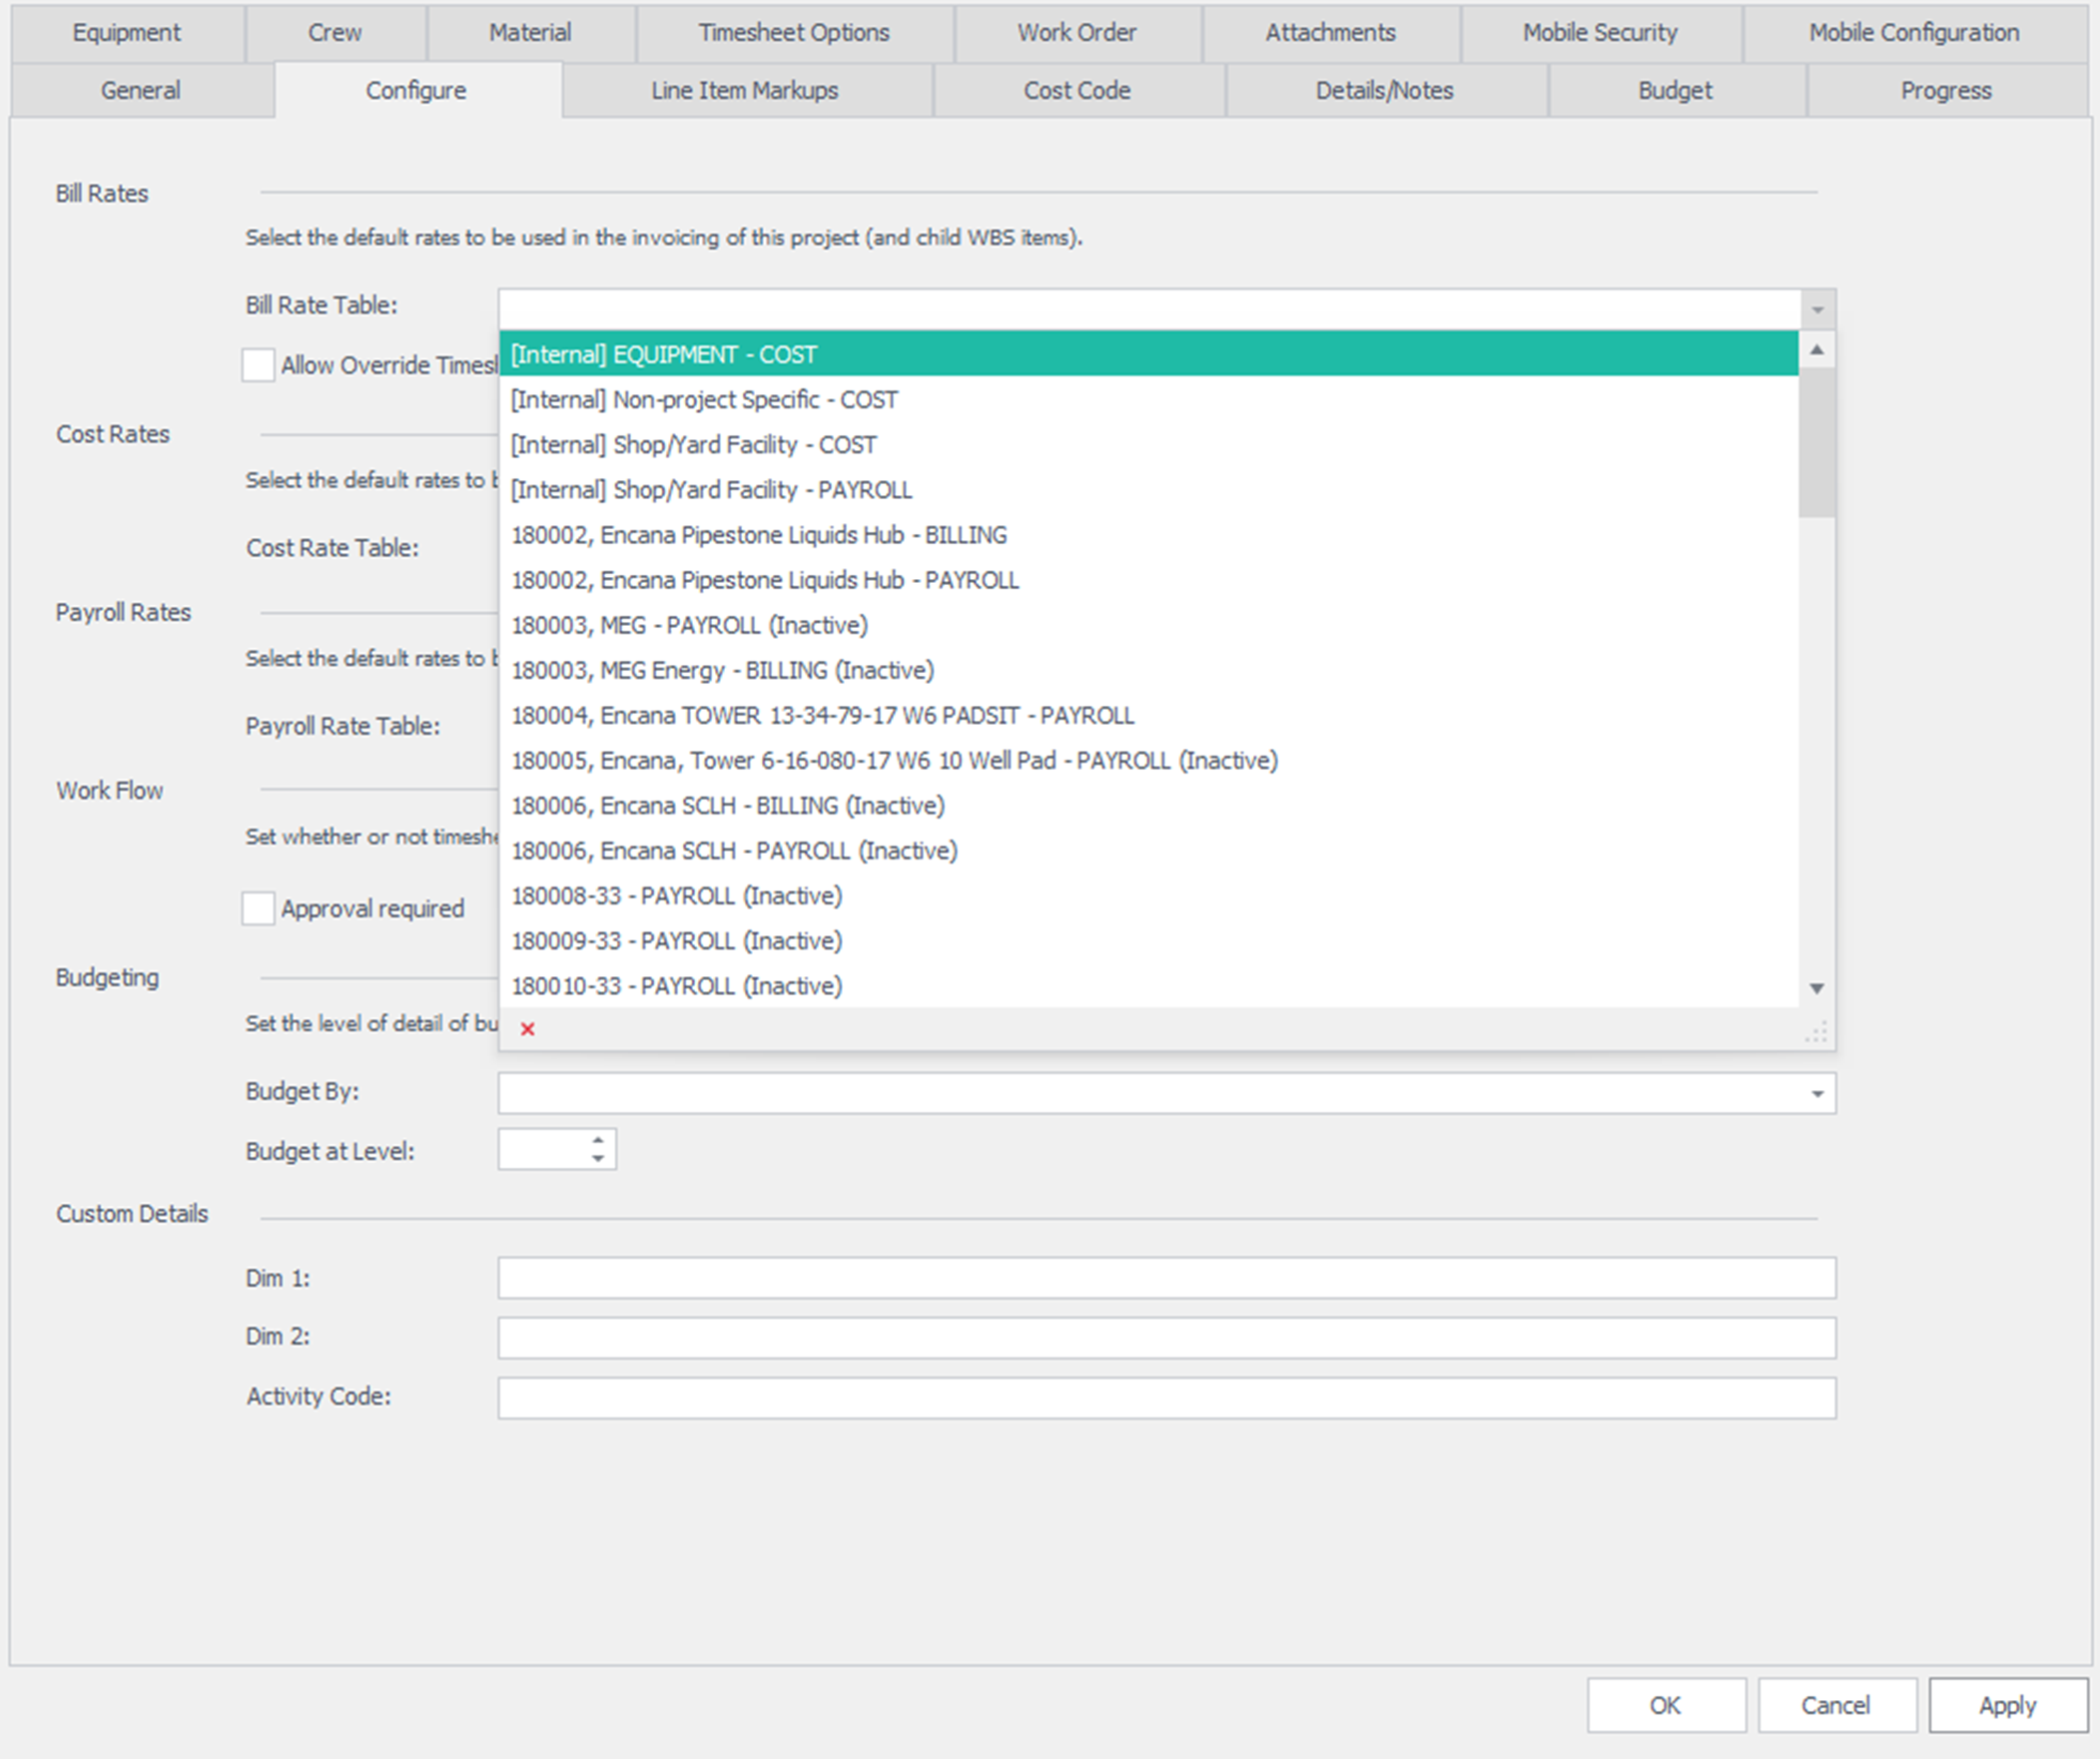Image resolution: width=2100 pixels, height=1759 pixels.
Task: Click the dropdown list scrollbar thumb
Action: pos(1816,443)
